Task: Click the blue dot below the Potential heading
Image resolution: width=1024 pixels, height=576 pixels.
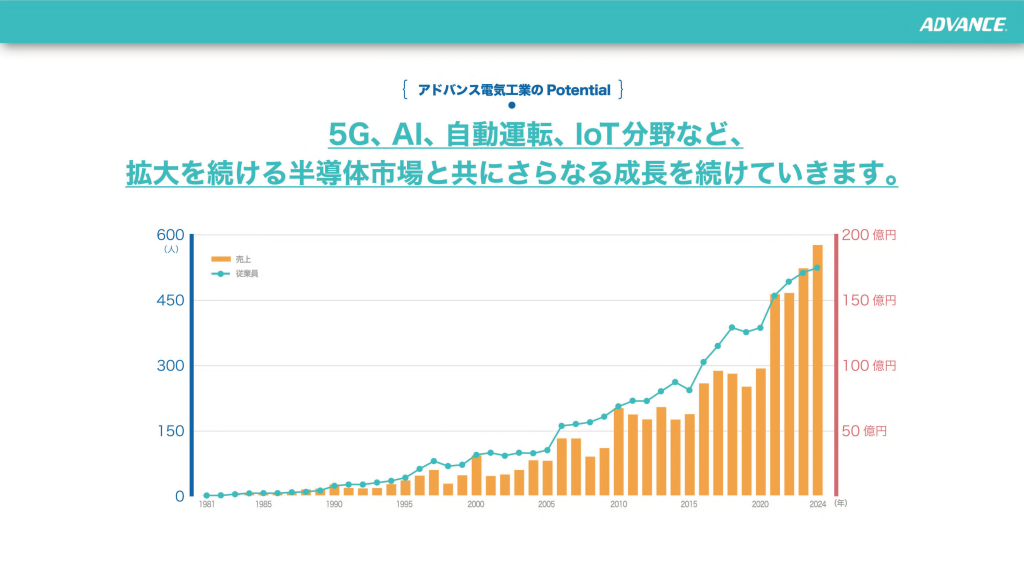Action: point(511,105)
